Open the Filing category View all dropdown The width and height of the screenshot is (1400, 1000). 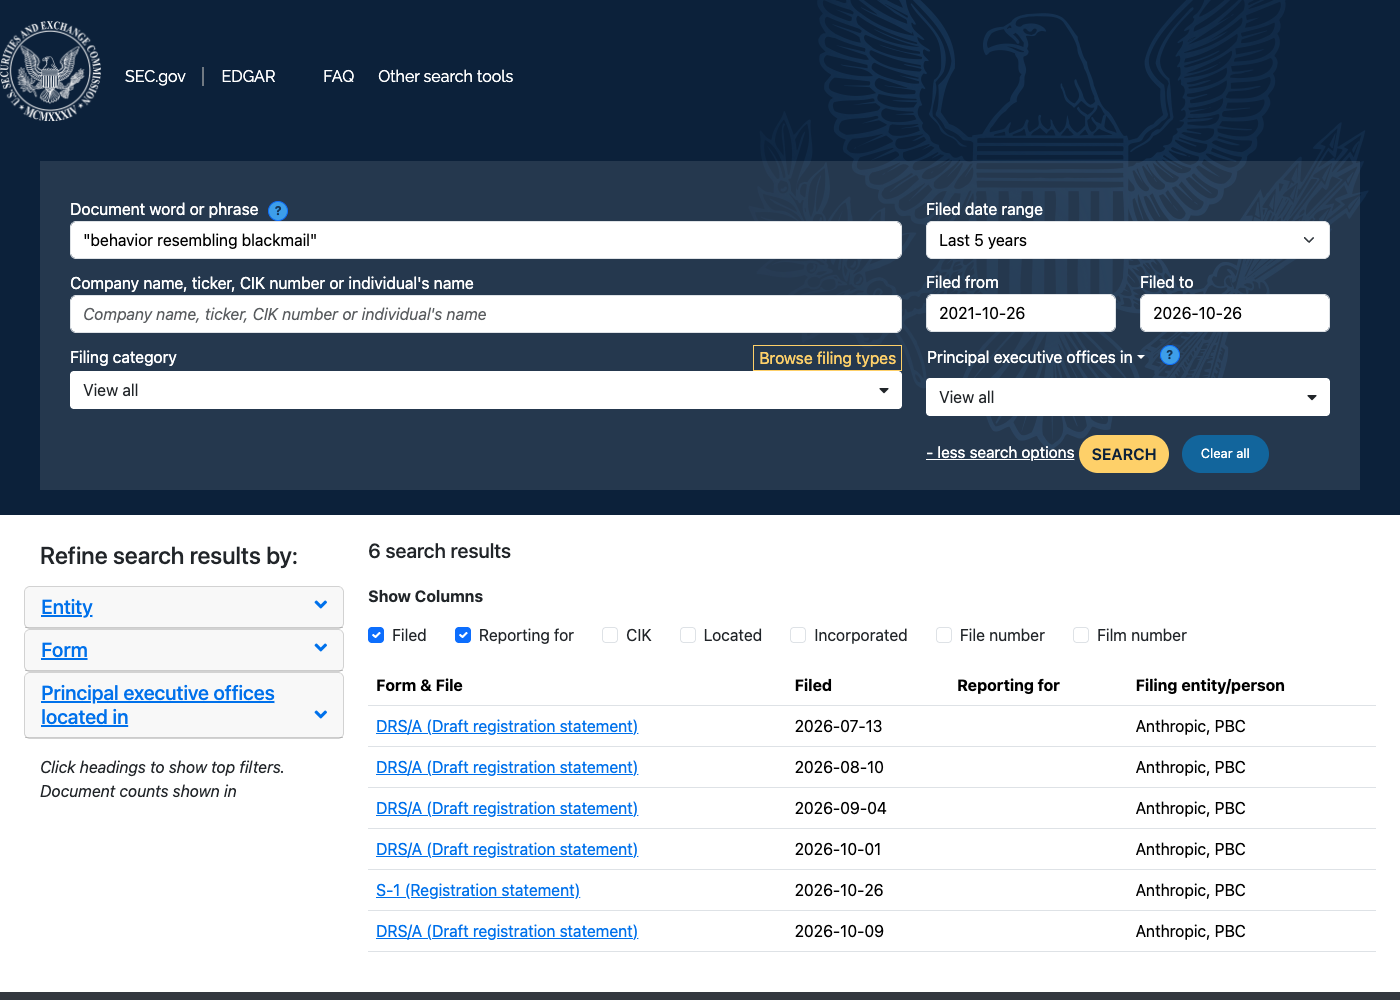(486, 390)
